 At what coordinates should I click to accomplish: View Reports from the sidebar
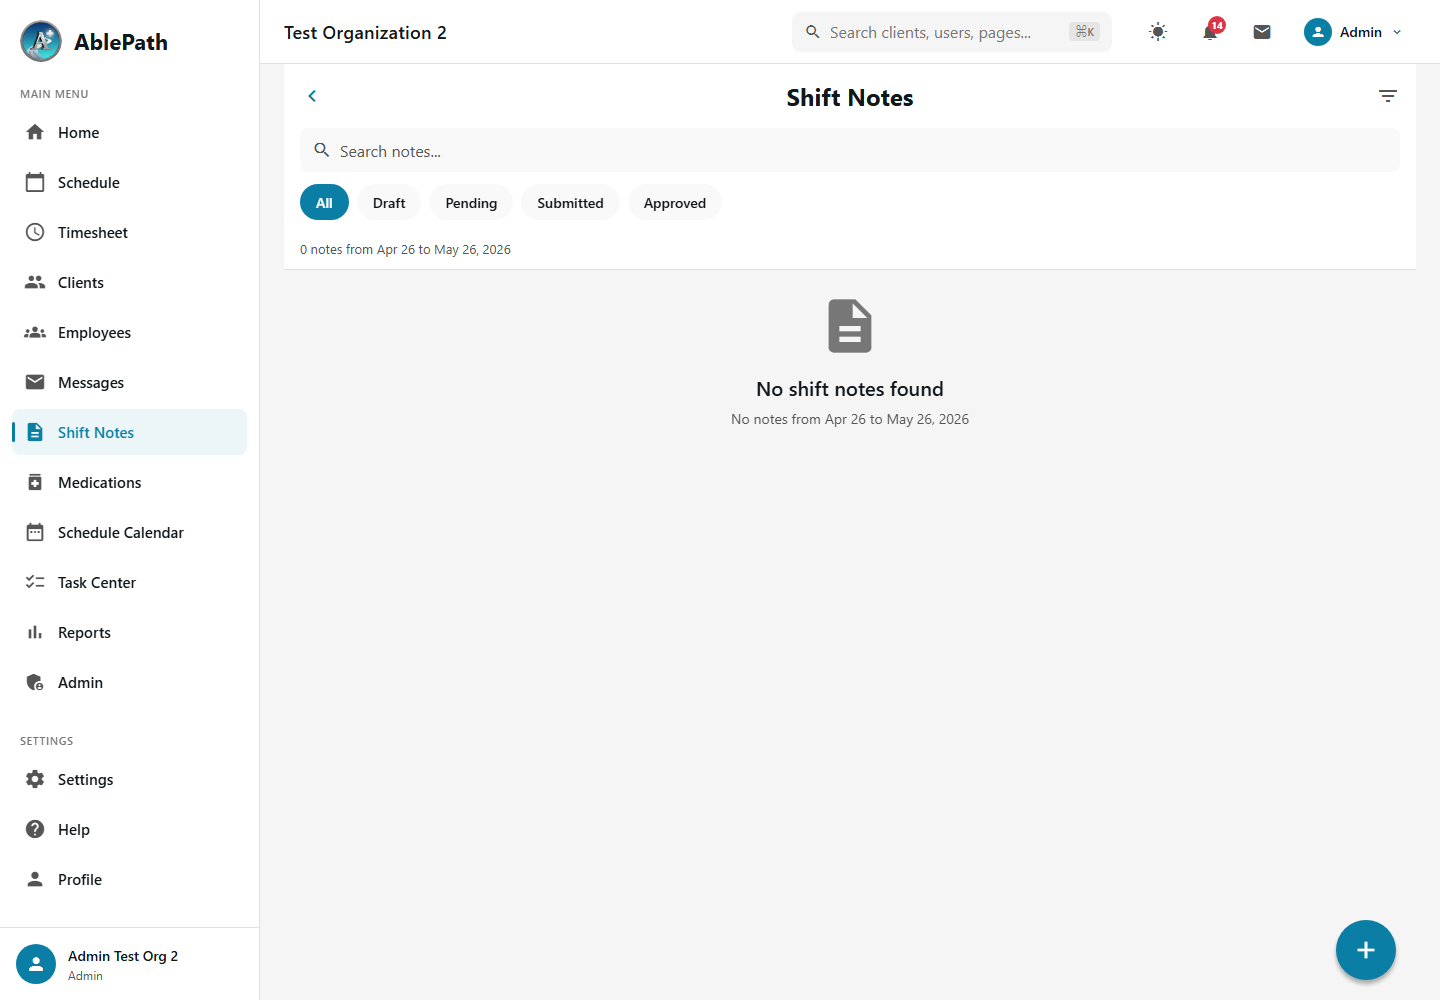[129, 632]
